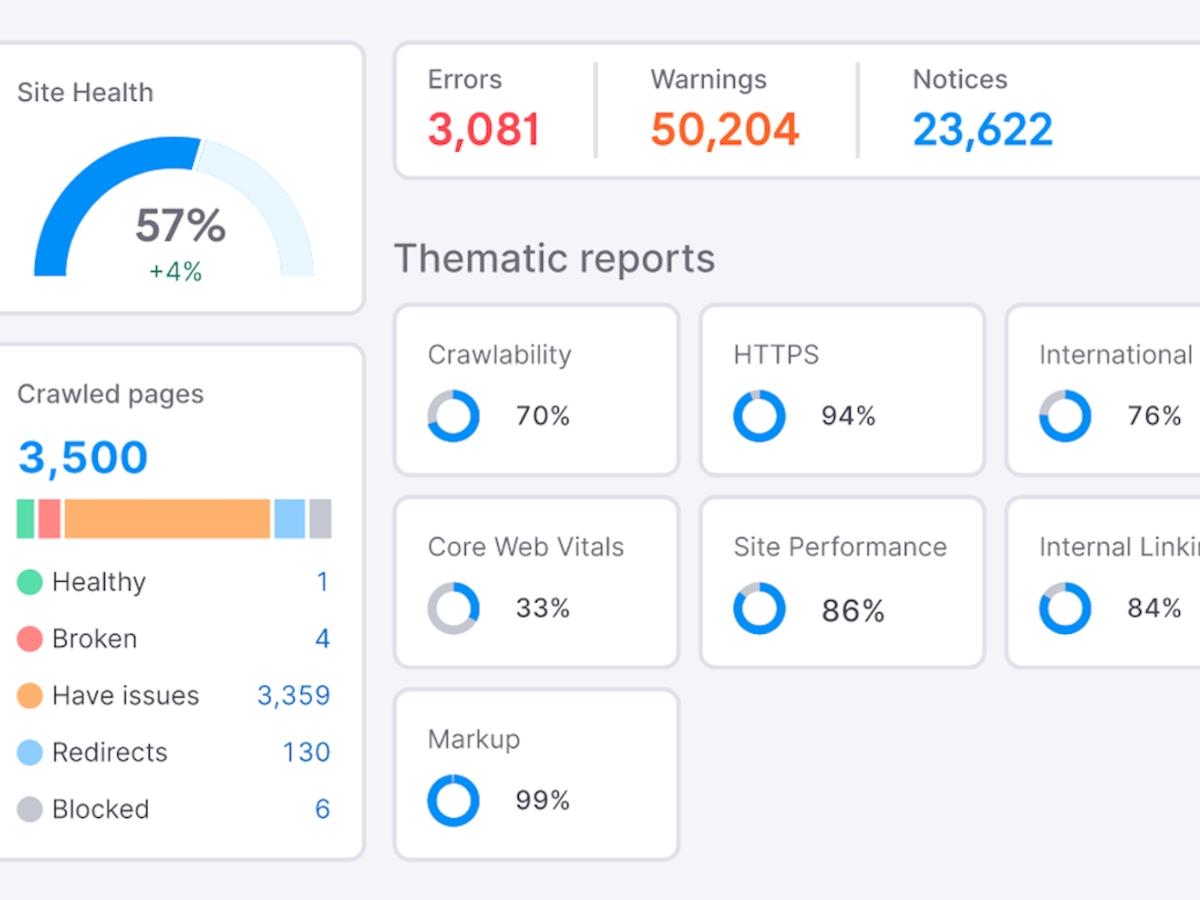Image resolution: width=1200 pixels, height=900 pixels.
Task: Open the crawled pages total 3,500
Action: [x=83, y=457]
